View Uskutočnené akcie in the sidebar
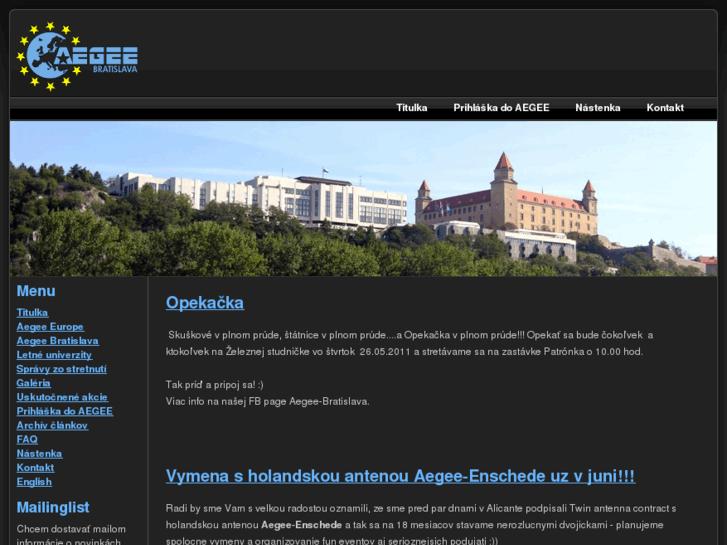The height and width of the screenshot is (545, 727). coord(62,397)
